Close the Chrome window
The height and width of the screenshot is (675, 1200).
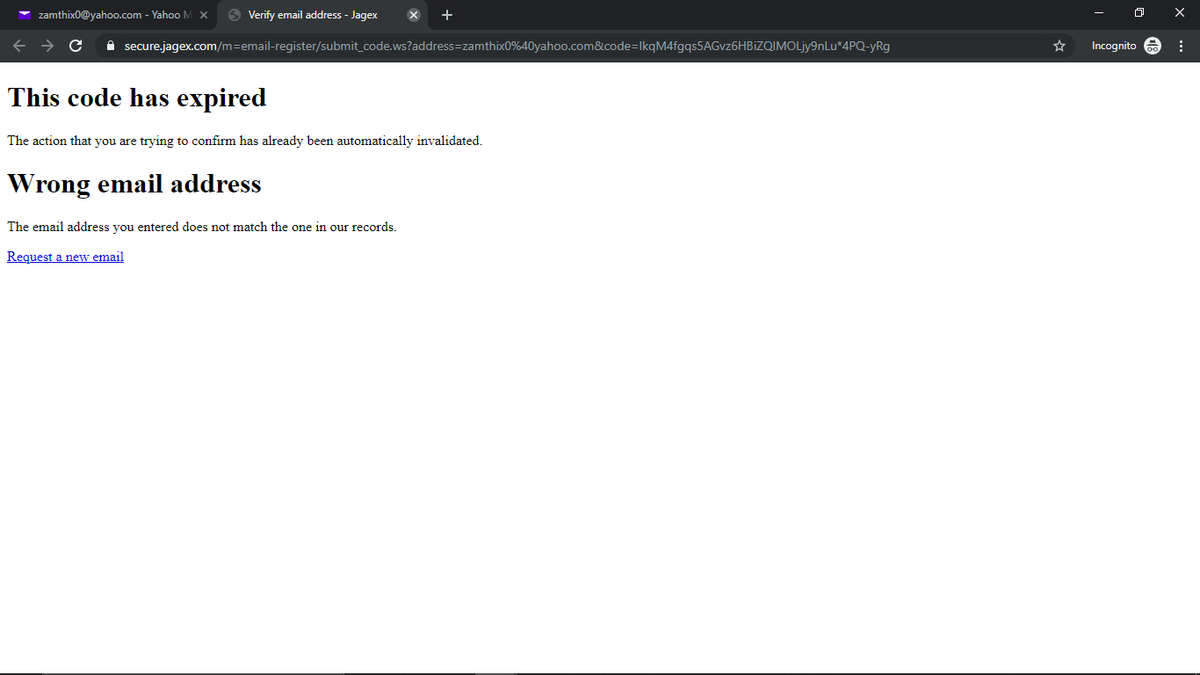[x=1179, y=14]
